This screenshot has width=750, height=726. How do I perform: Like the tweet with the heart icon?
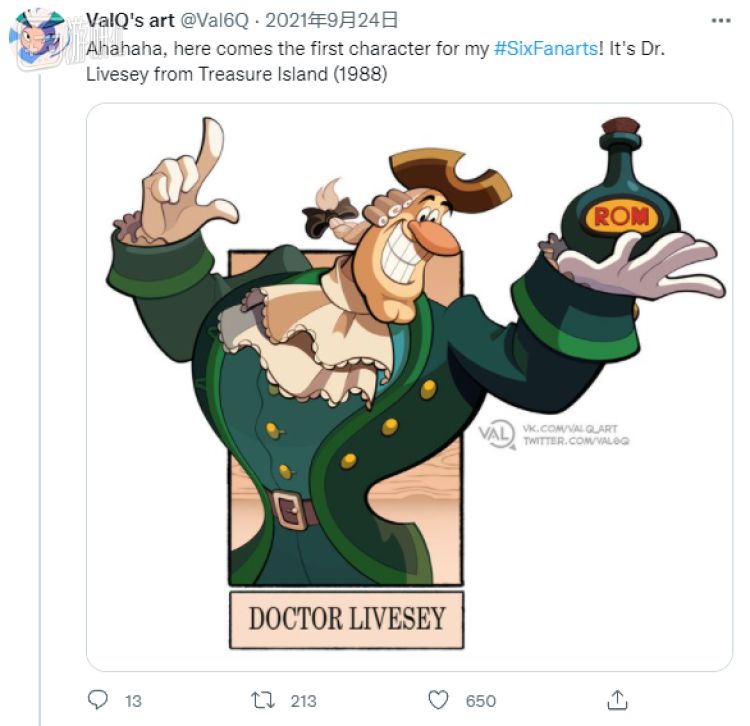436,699
